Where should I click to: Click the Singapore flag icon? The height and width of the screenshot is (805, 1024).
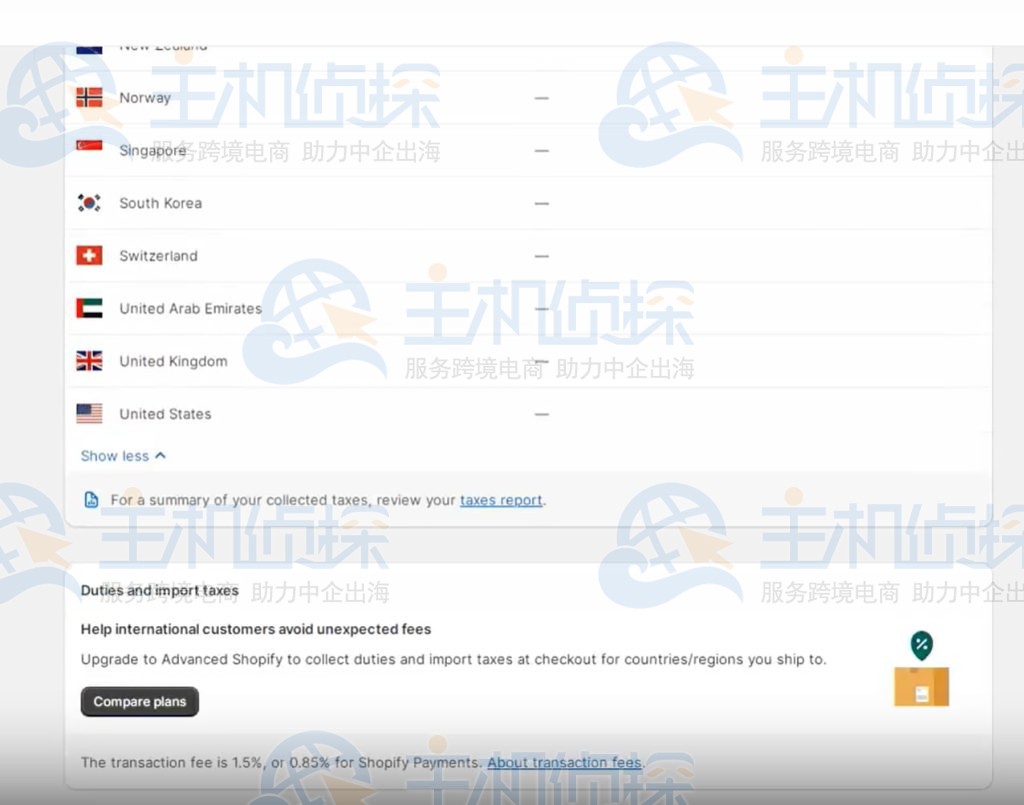89,150
